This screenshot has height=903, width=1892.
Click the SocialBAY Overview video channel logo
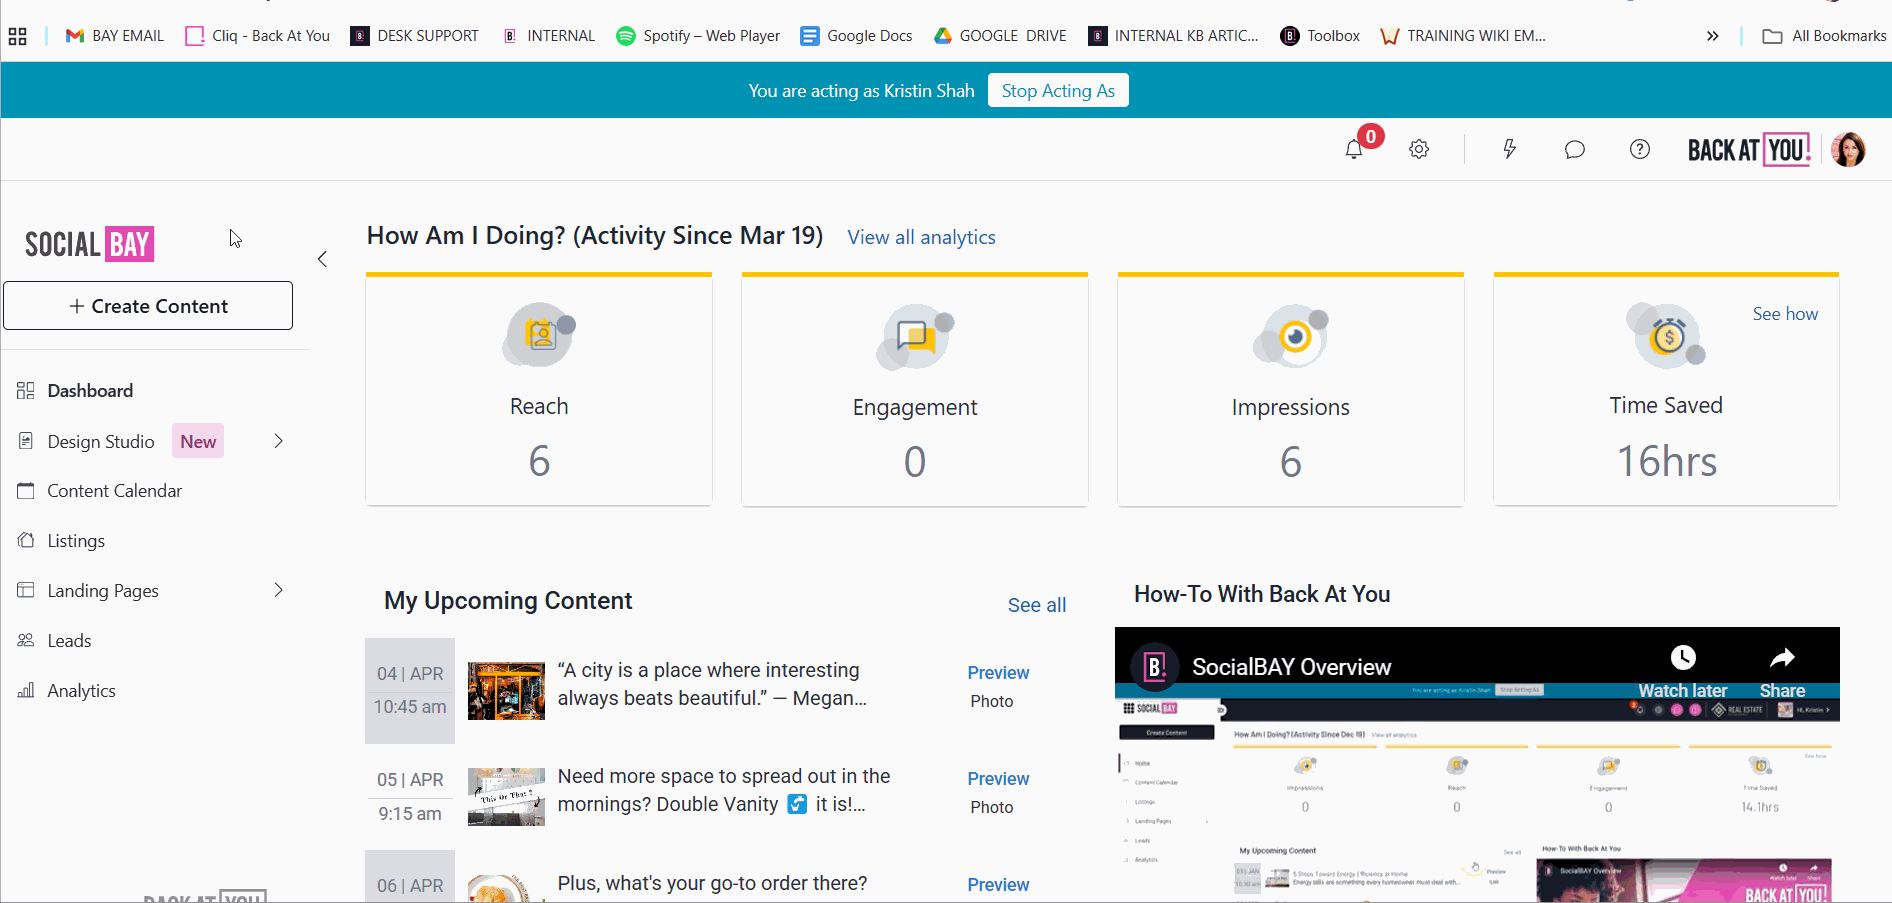tap(1155, 667)
